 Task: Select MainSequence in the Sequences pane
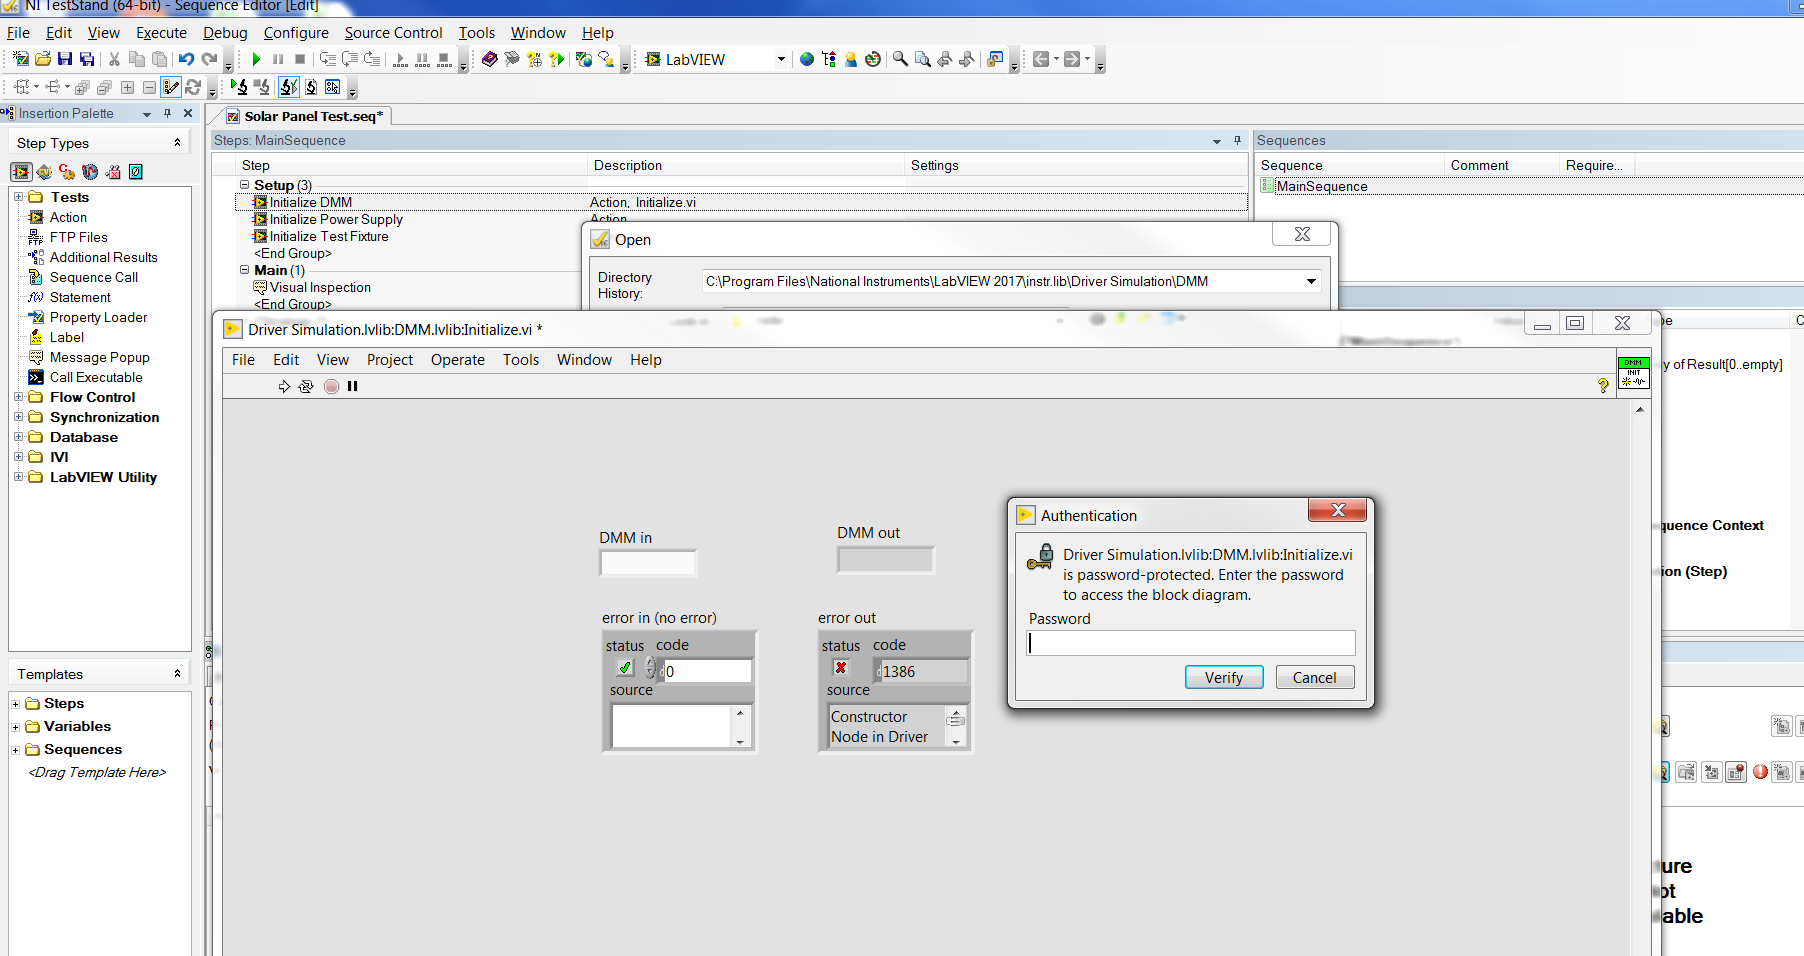(1322, 186)
